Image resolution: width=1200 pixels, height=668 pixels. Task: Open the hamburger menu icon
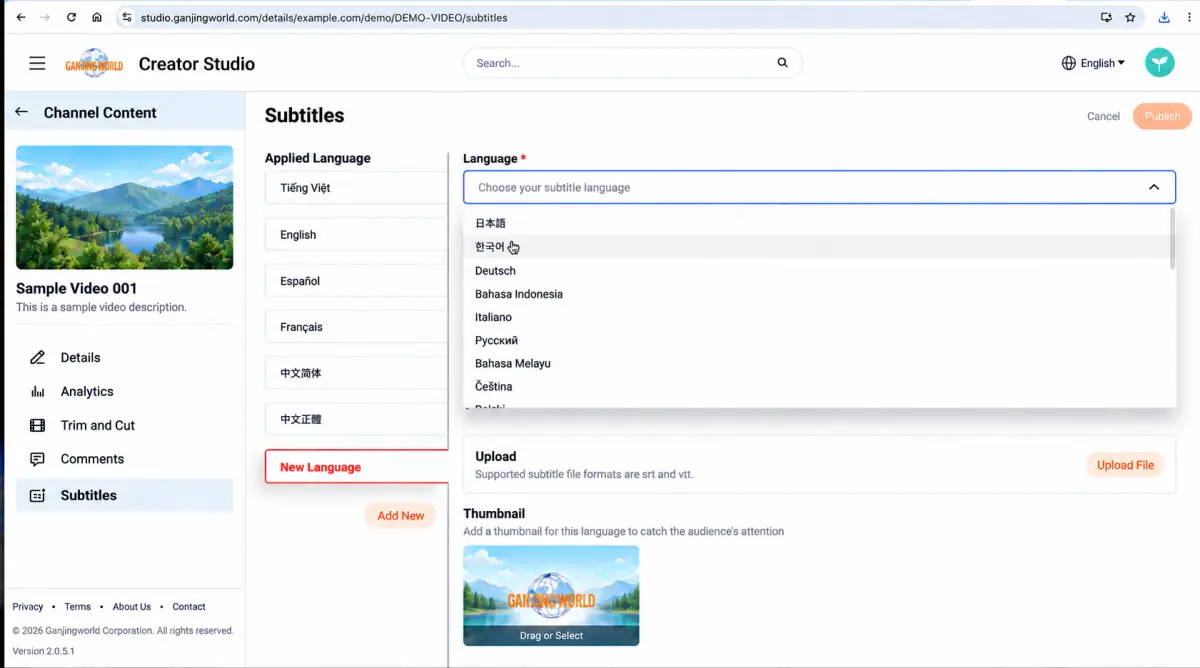[37, 63]
